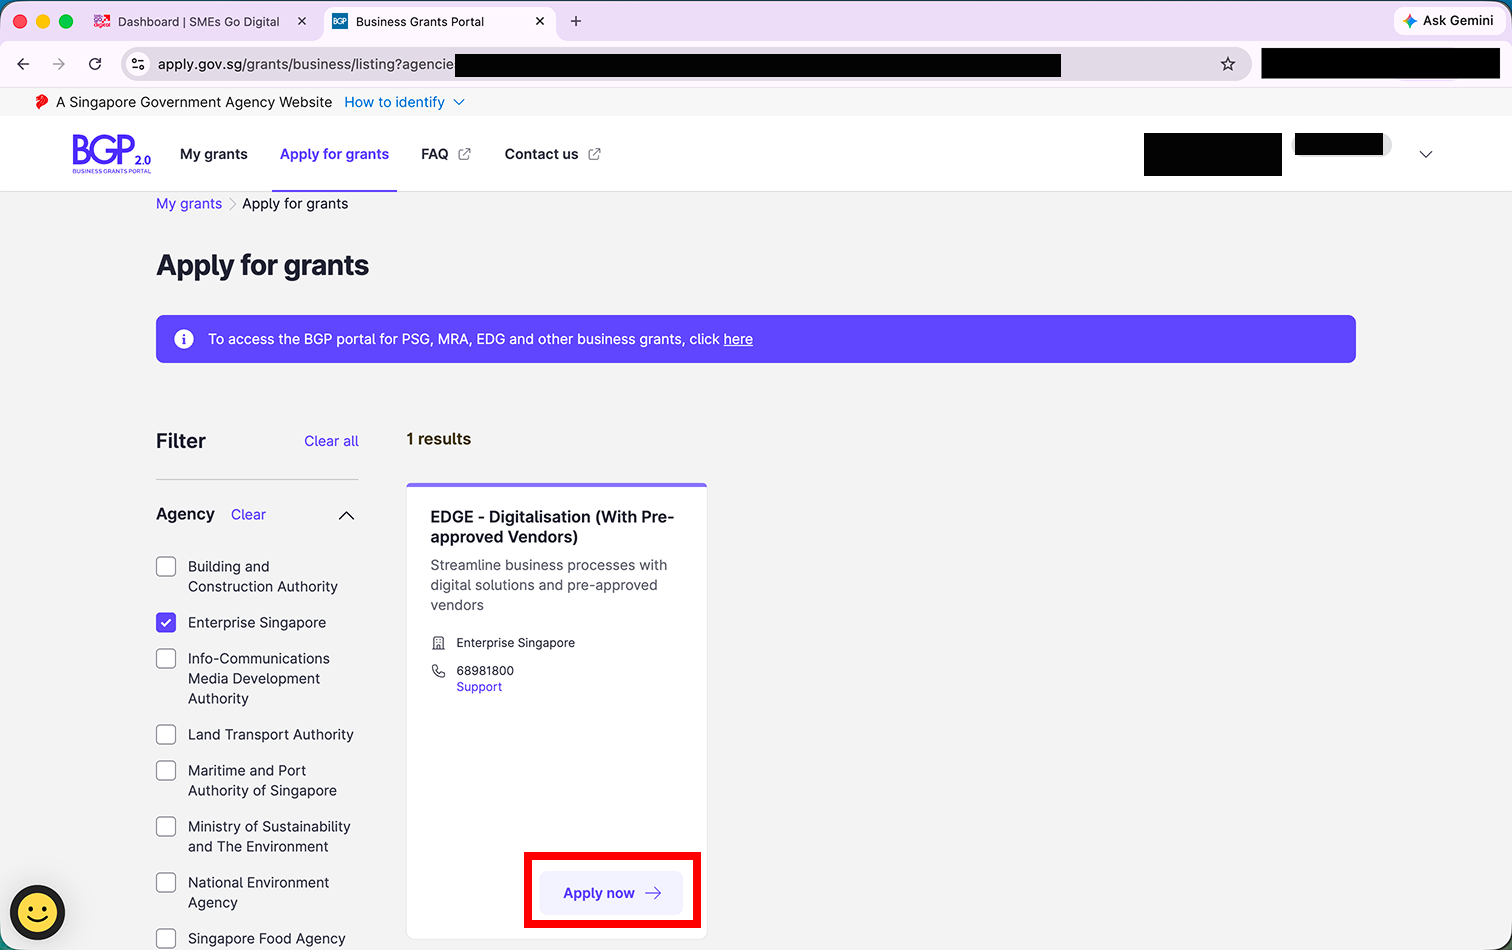Reload the page with refresh icon
Viewport: 1512px width, 950px height.
tap(95, 64)
